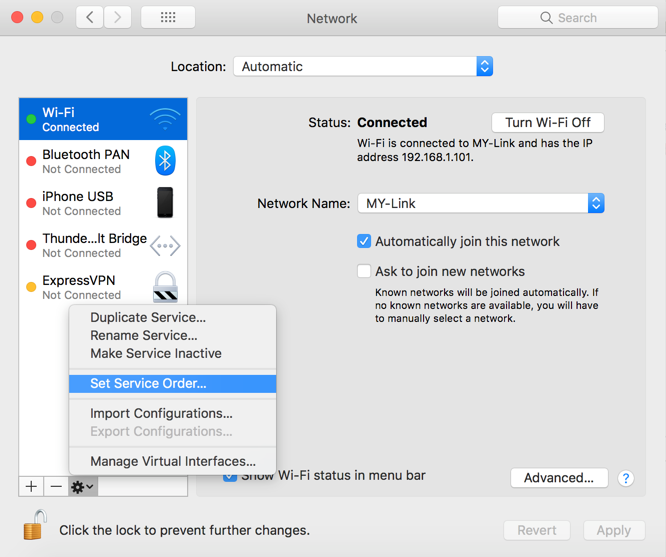Show all preferences grid button
The height and width of the screenshot is (557, 666).
[x=168, y=18]
